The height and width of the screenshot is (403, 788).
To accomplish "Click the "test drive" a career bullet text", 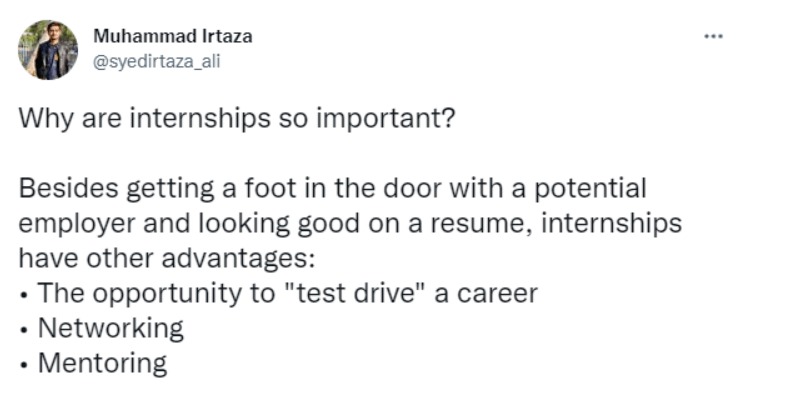I will [x=288, y=294].
